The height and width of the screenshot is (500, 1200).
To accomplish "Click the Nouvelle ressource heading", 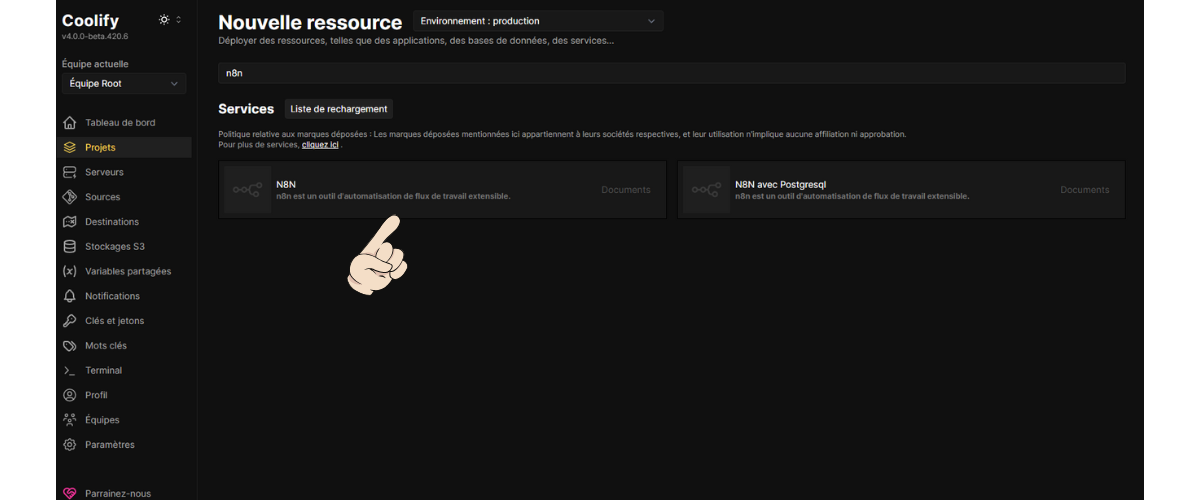I will coord(310,22).
